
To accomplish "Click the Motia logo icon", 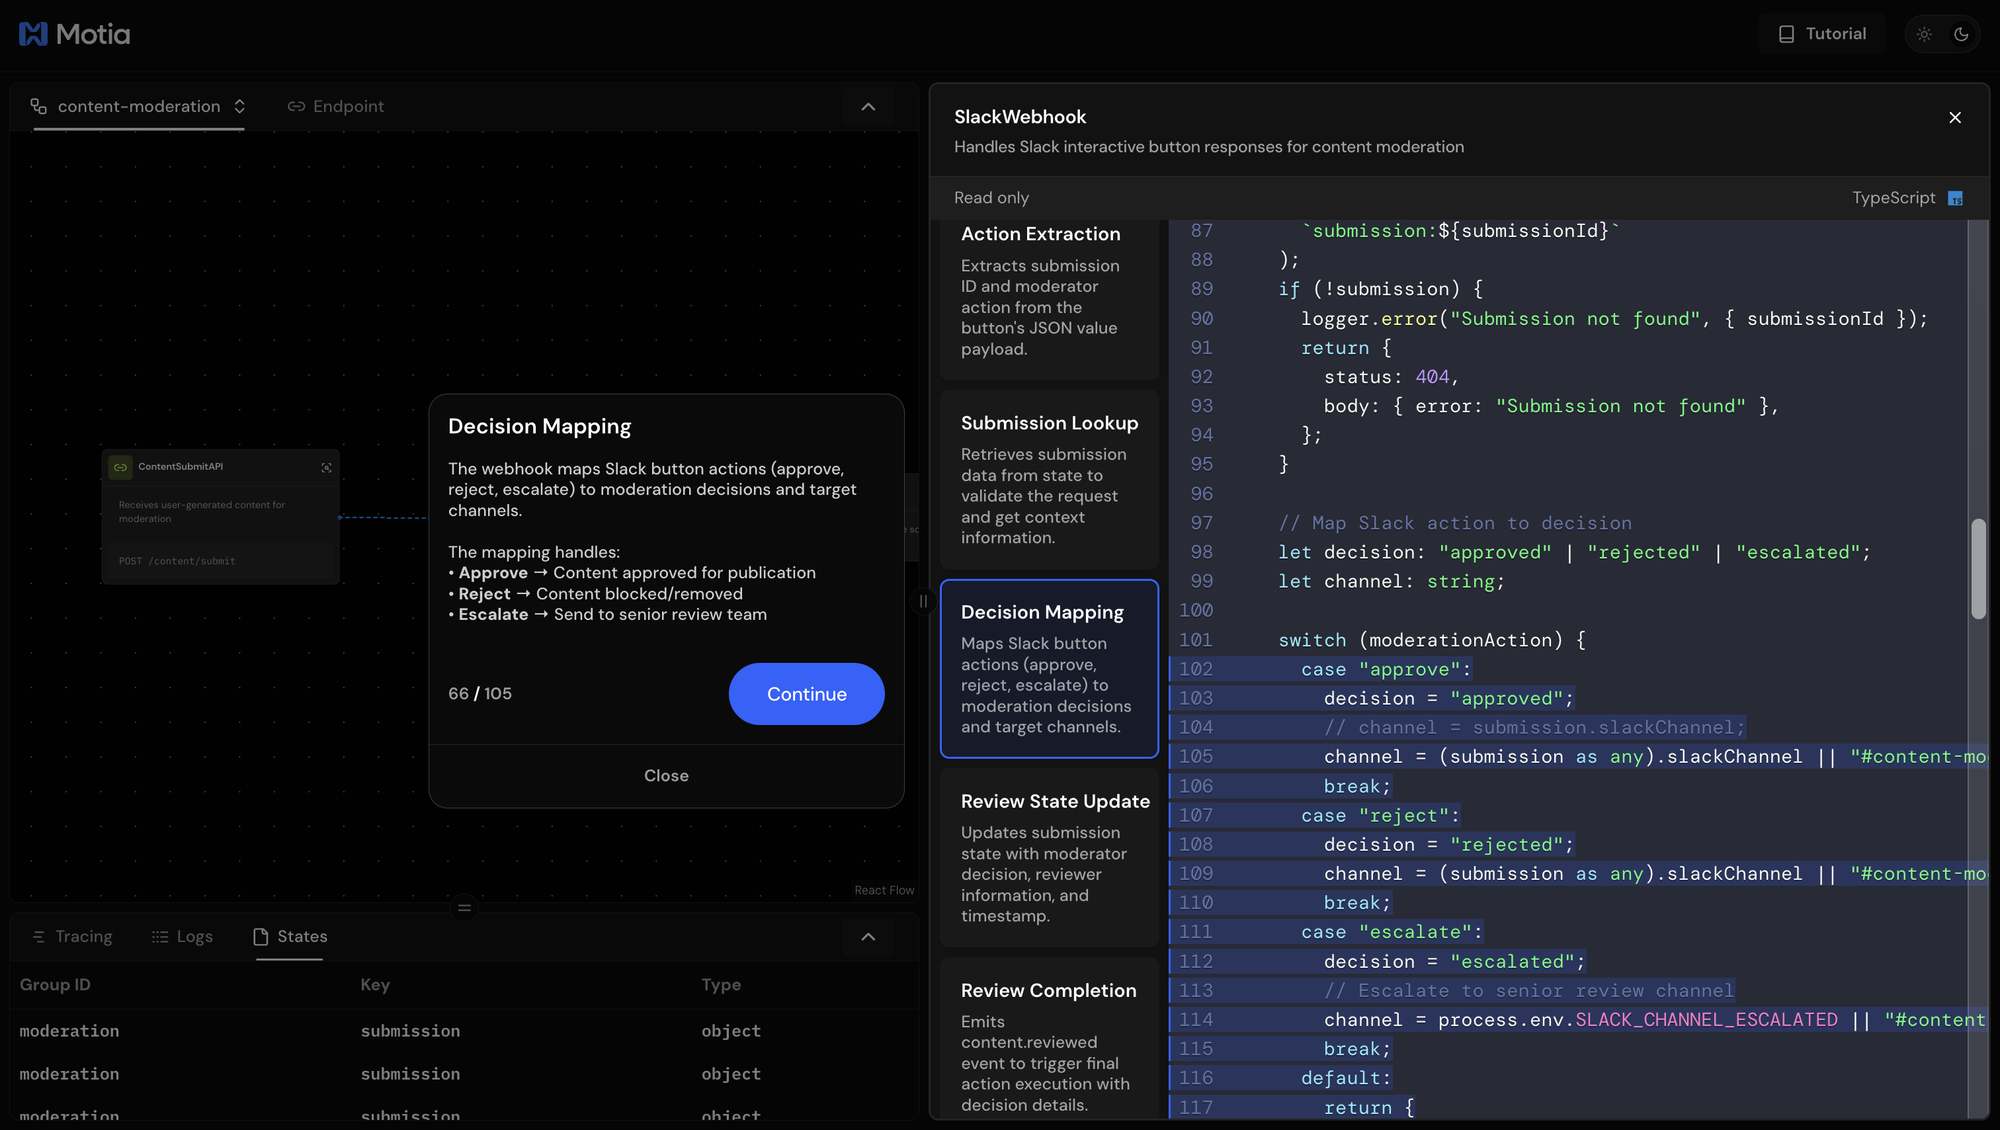I will pyautogui.click(x=33, y=34).
